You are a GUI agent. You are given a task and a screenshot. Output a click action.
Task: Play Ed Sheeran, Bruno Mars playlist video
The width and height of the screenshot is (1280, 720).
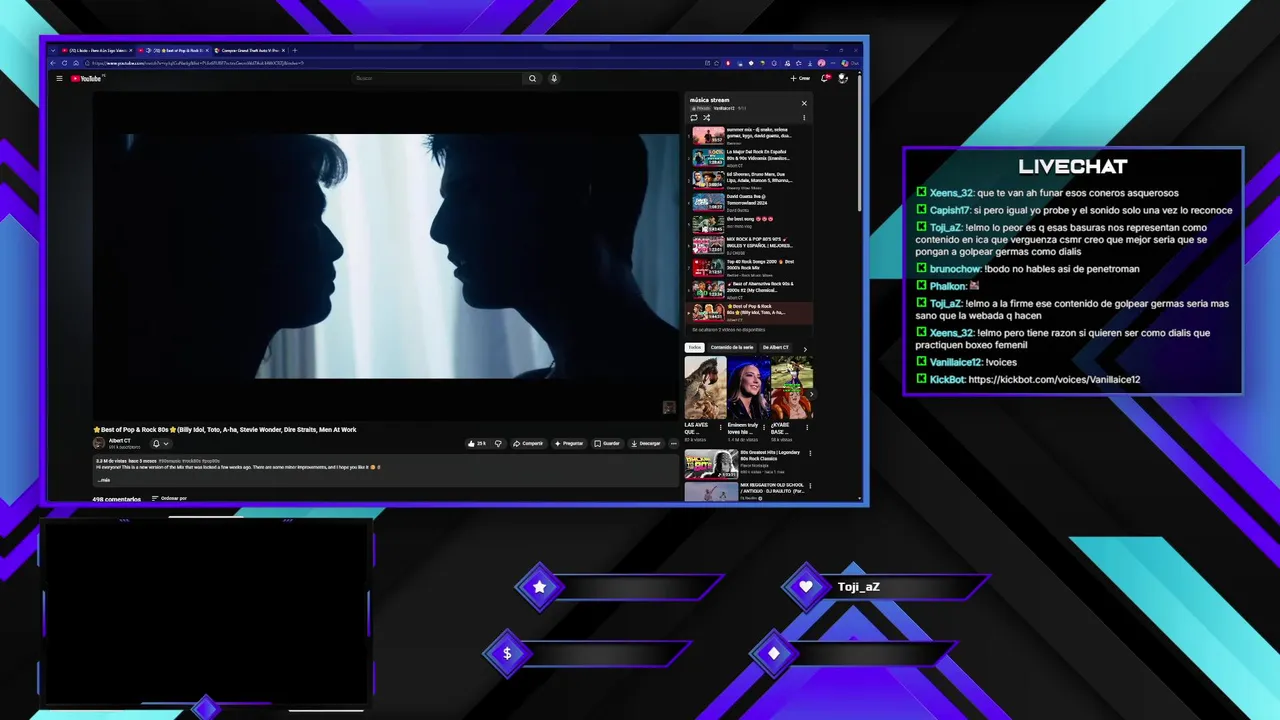click(750, 180)
